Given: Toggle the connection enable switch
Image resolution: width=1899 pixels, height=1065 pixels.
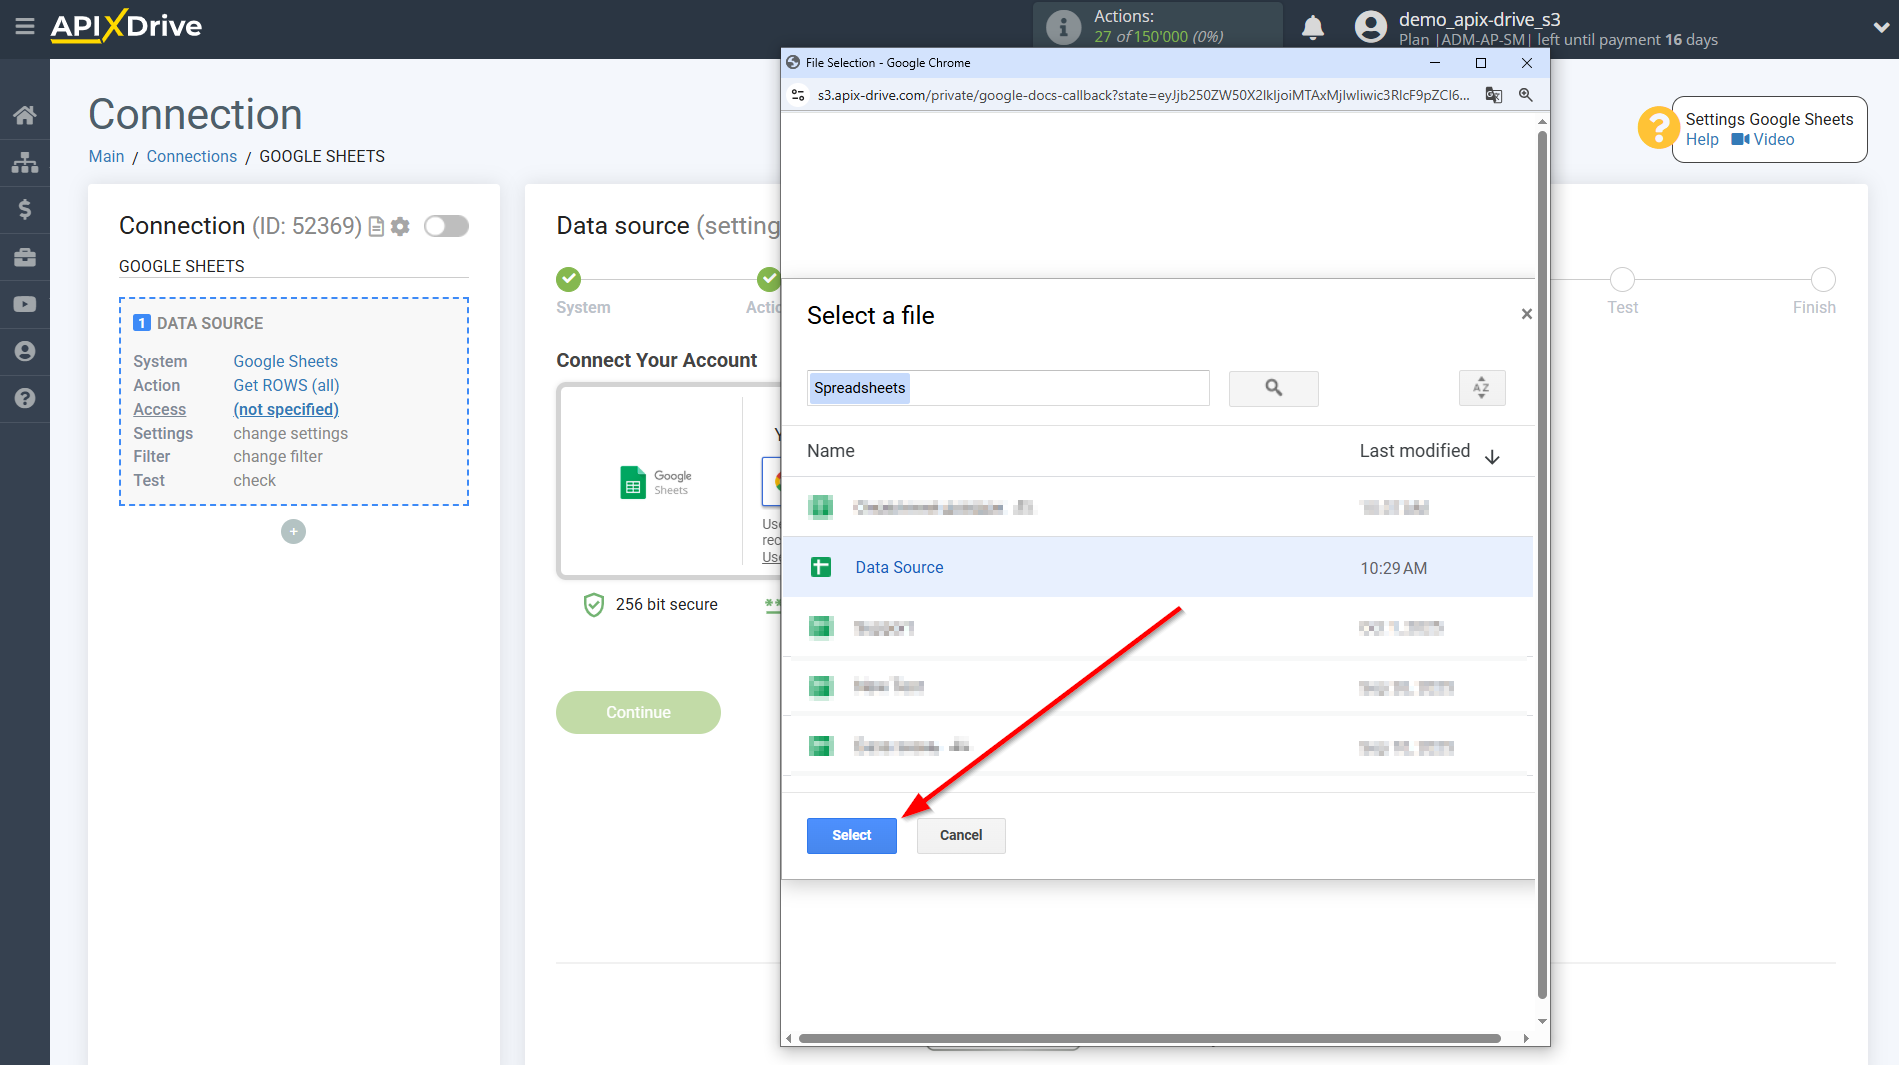Looking at the screenshot, I should click(446, 226).
